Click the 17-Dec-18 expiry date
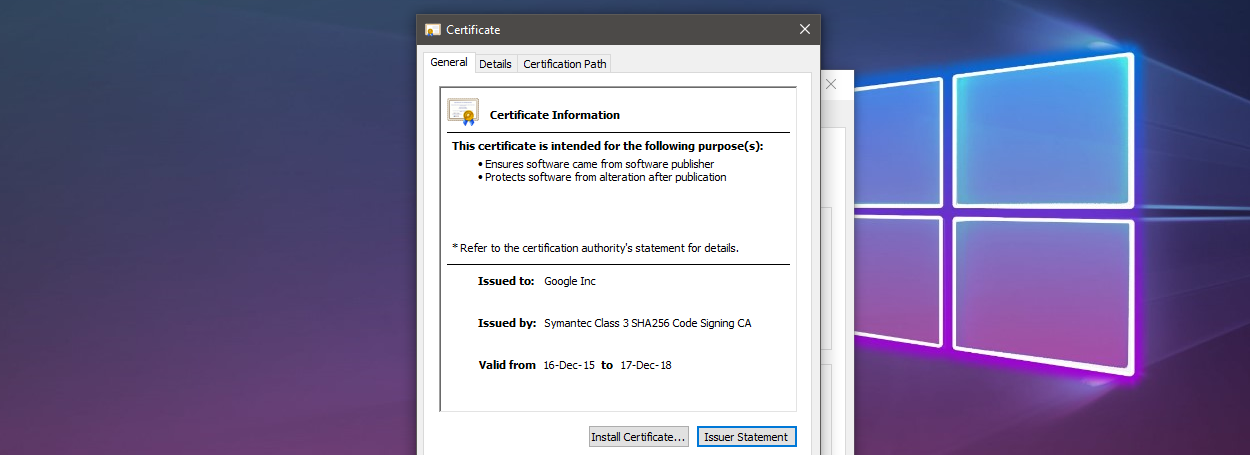 click(x=646, y=365)
